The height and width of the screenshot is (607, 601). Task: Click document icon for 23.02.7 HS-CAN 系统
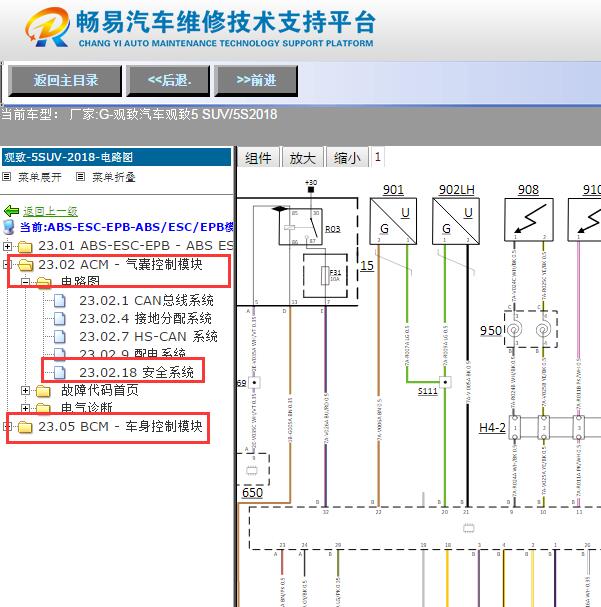[x=60, y=336]
